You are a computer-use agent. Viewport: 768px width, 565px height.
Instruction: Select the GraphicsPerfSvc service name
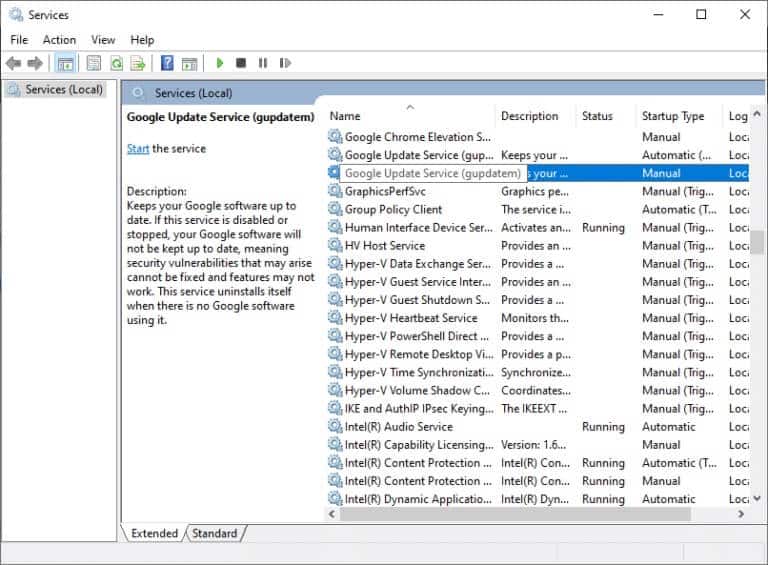coord(385,191)
